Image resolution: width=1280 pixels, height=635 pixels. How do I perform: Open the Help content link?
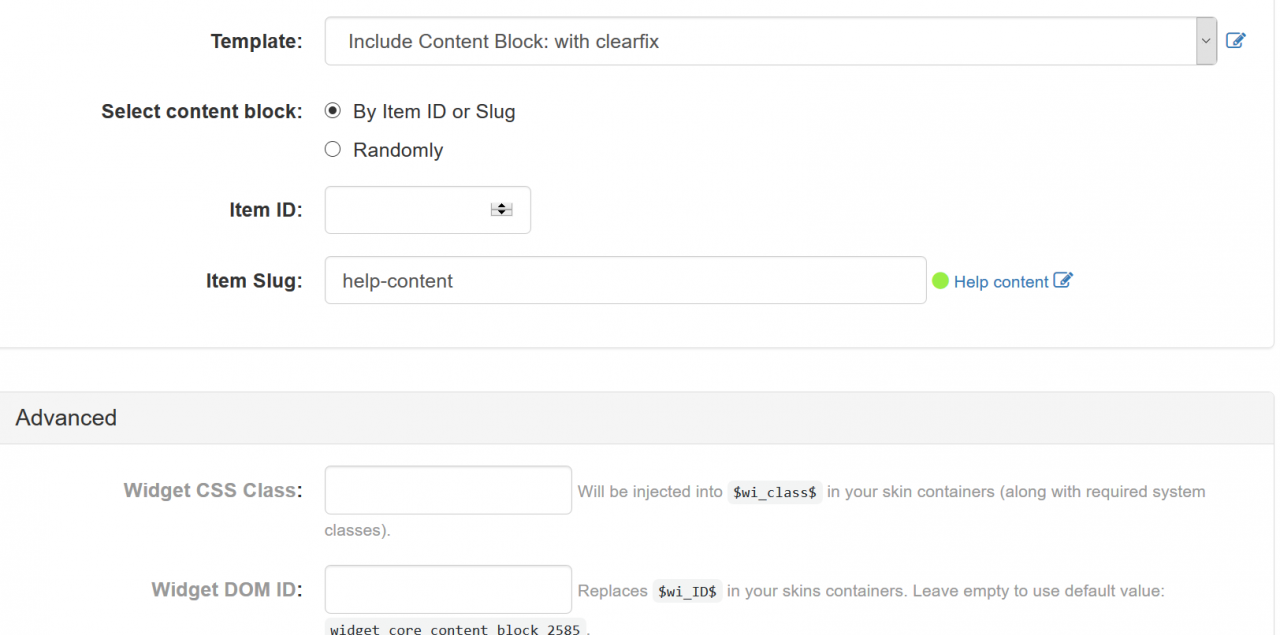click(x=1001, y=282)
